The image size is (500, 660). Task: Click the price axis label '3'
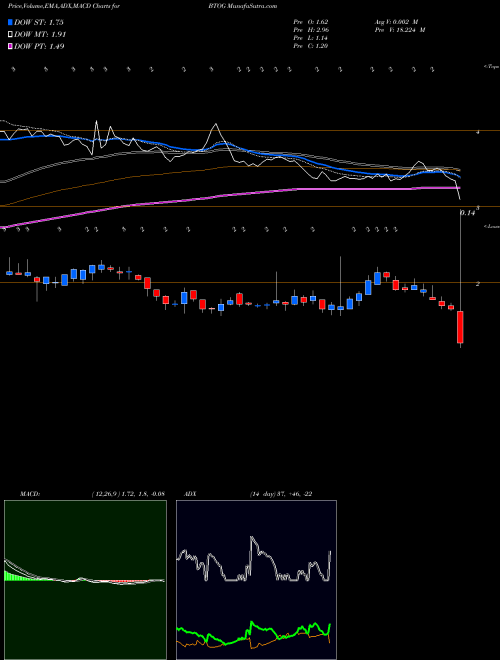click(x=478, y=208)
